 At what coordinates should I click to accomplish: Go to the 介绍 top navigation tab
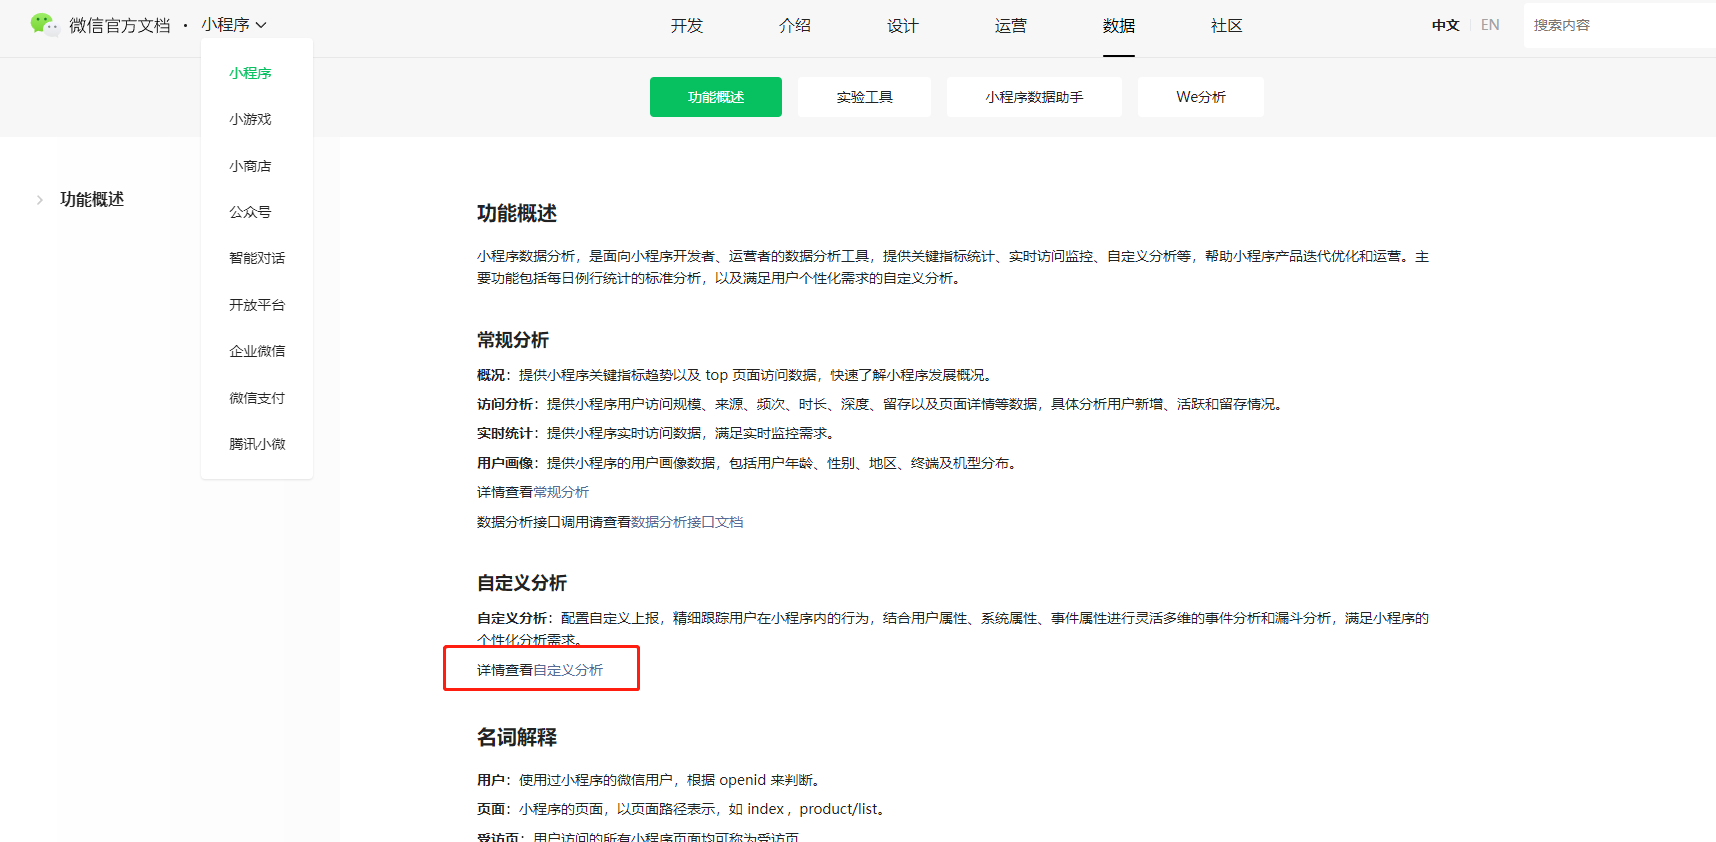coord(795,26)
